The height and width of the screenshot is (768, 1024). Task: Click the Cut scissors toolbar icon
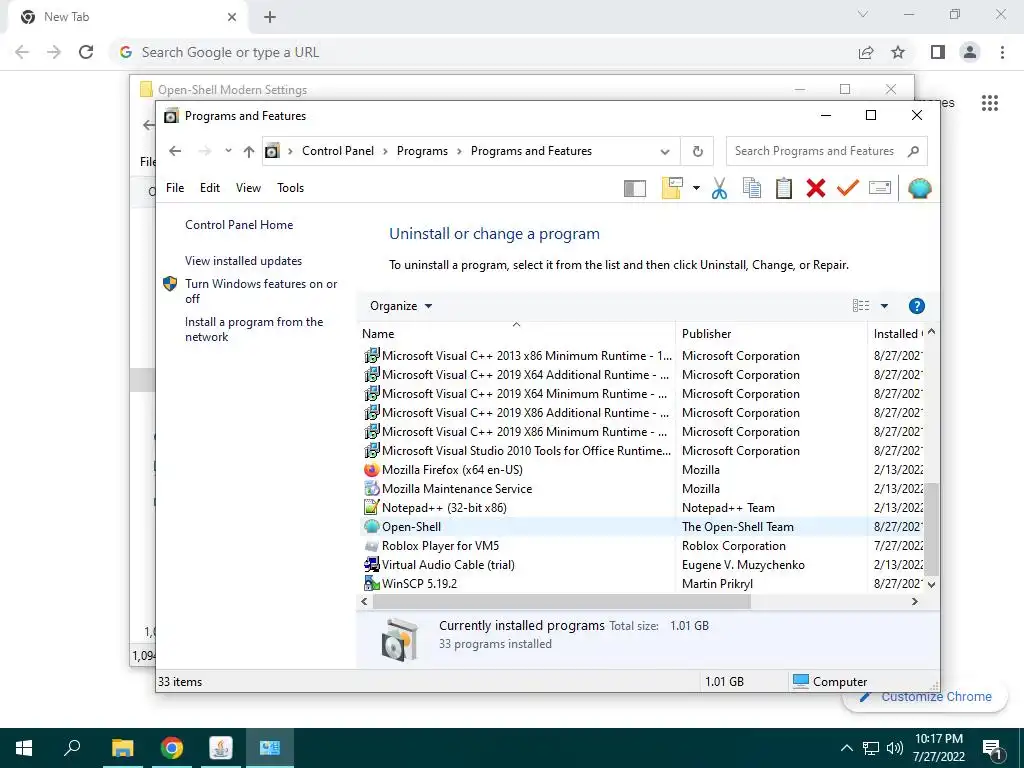719,189
